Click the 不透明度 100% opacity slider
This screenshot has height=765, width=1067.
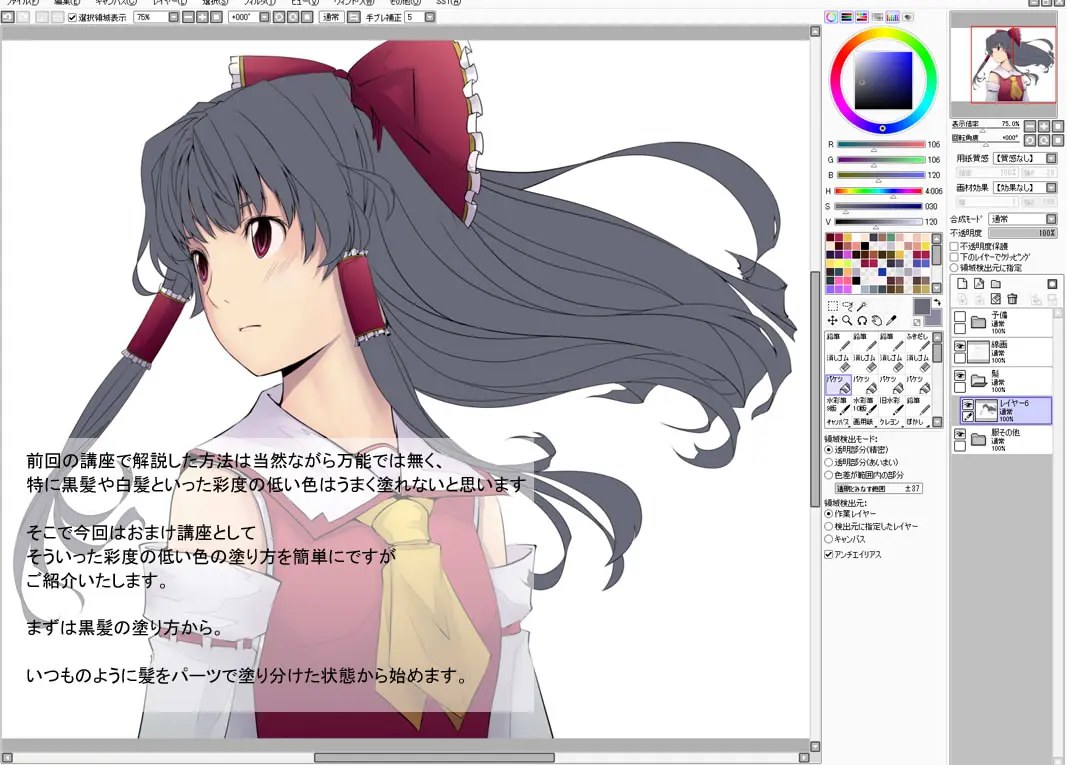[1023, 233]
